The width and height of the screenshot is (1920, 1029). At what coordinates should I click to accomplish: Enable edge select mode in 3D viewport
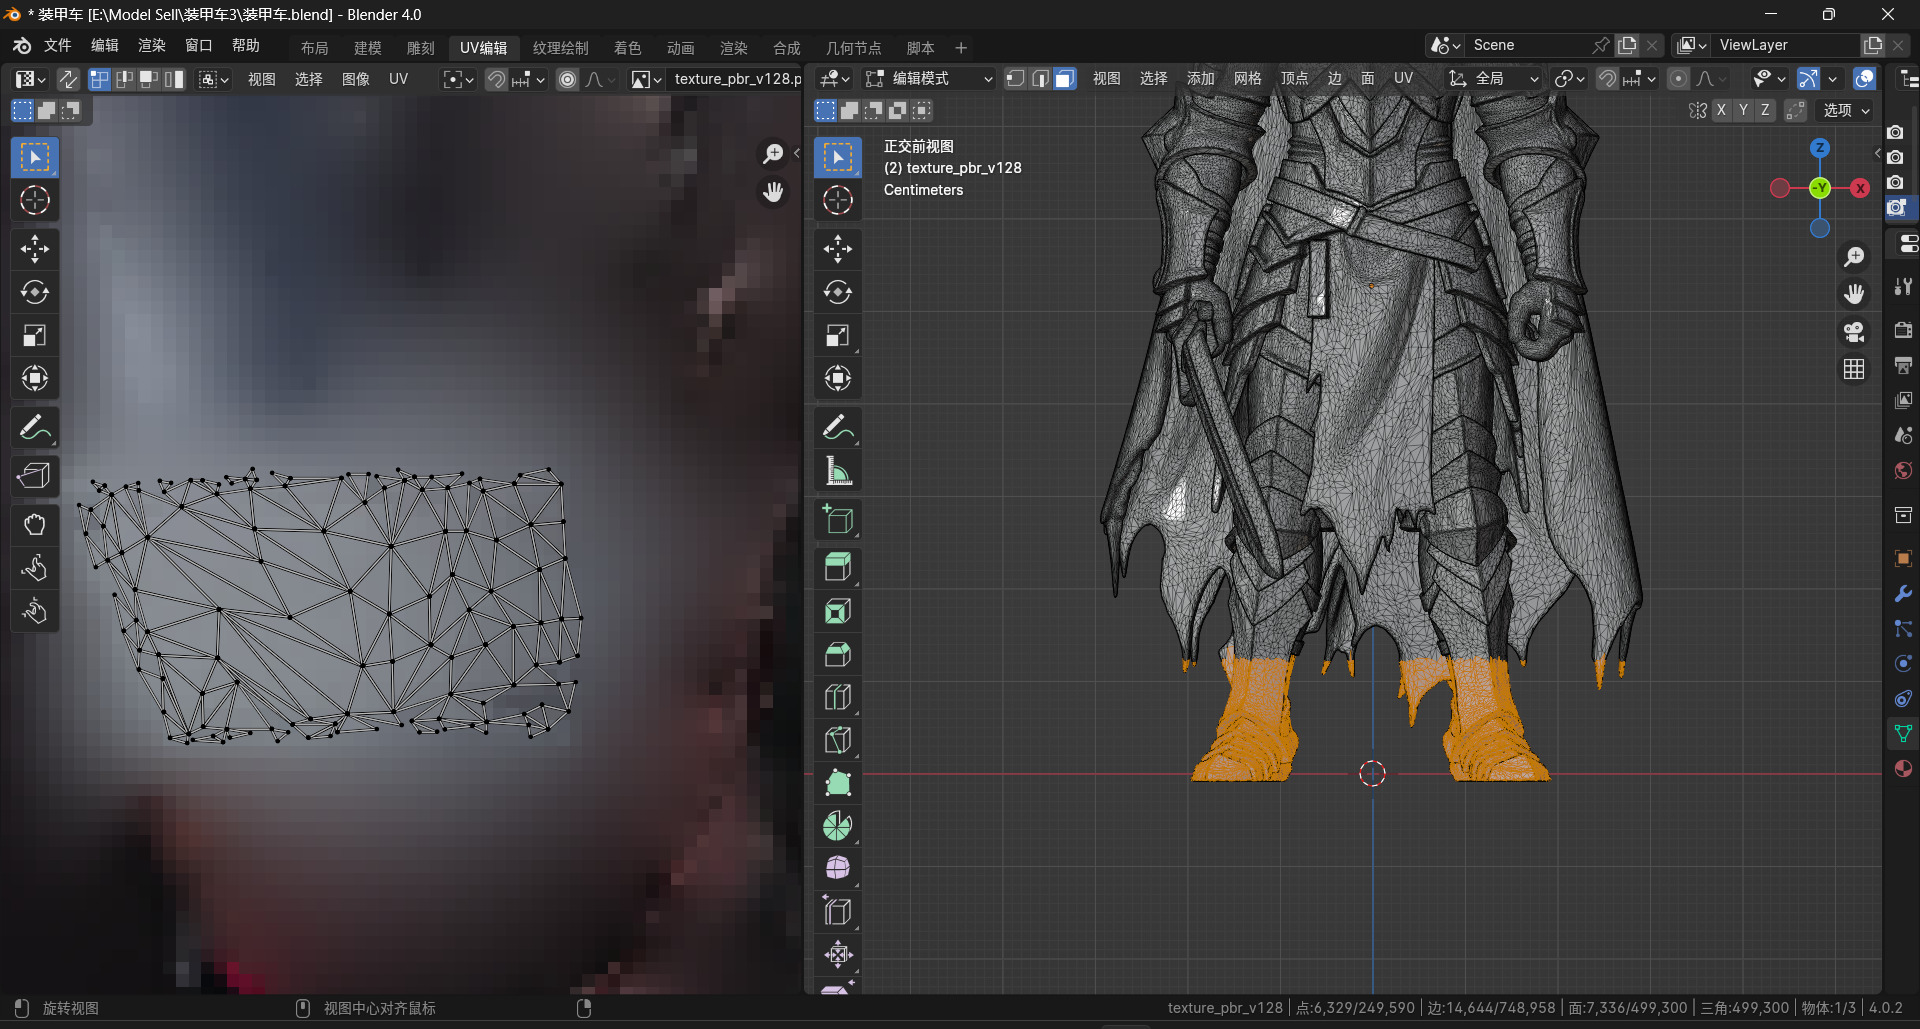tap(1040, 78)
